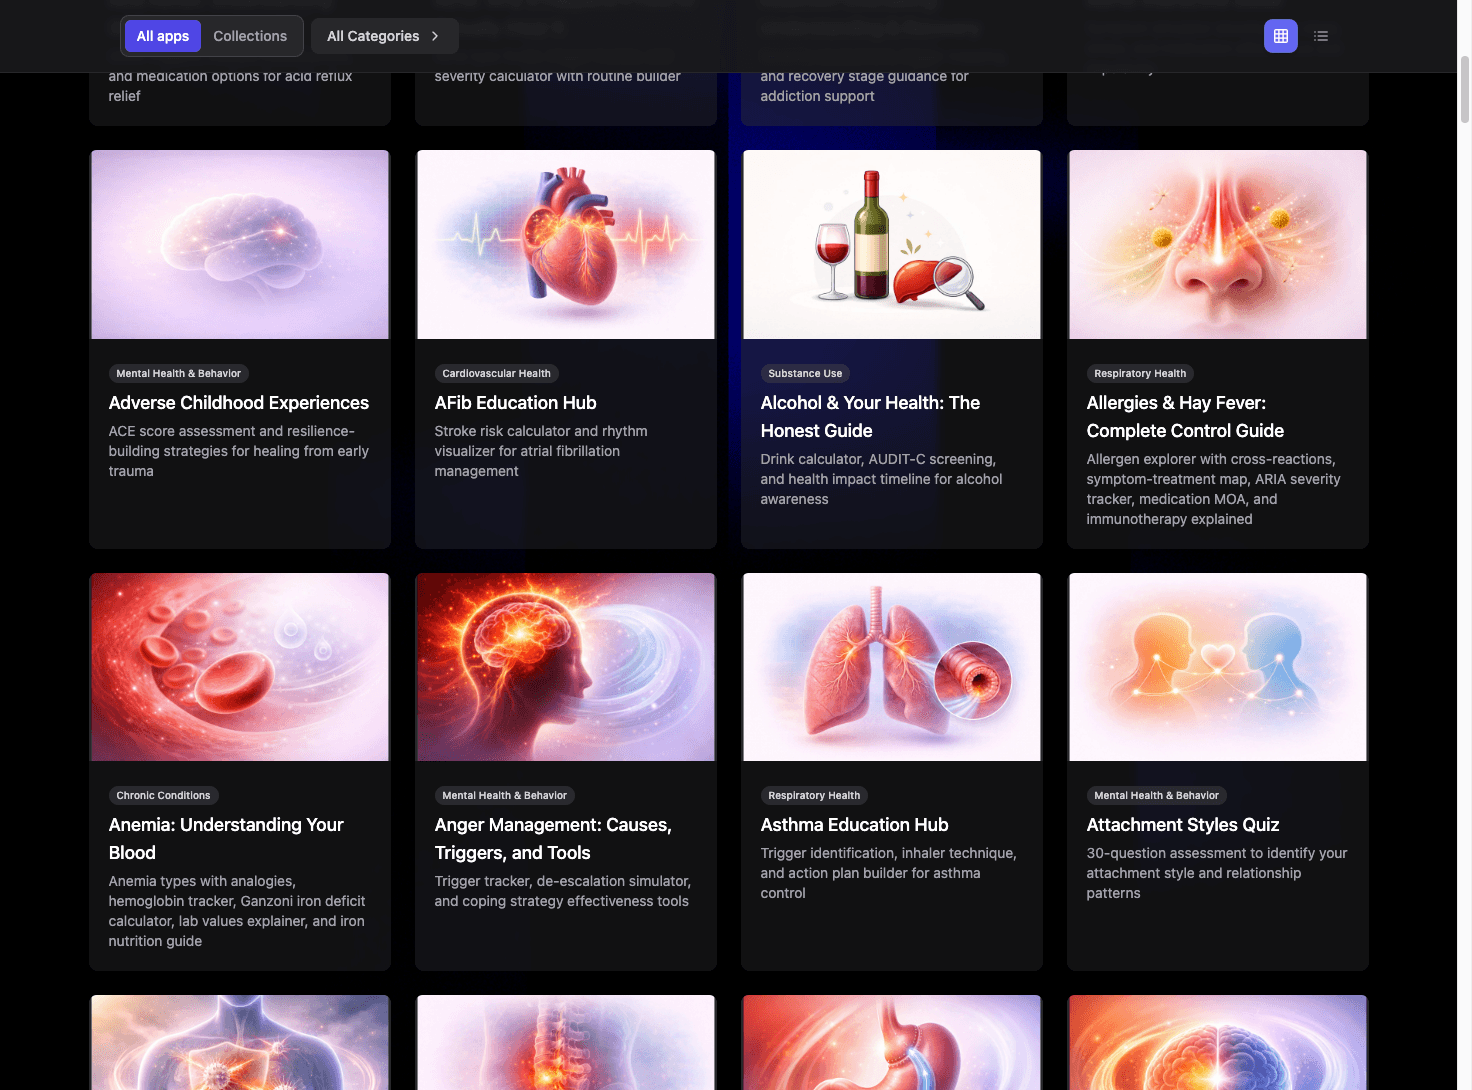The image size is (1472, 1090).
Task: Click the page vertical scrollbar thumb
Action: click(1465, 89)
